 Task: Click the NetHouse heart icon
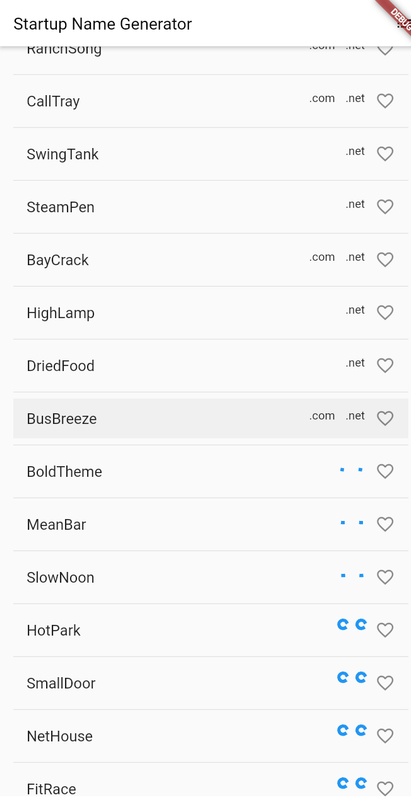[385, 736]
